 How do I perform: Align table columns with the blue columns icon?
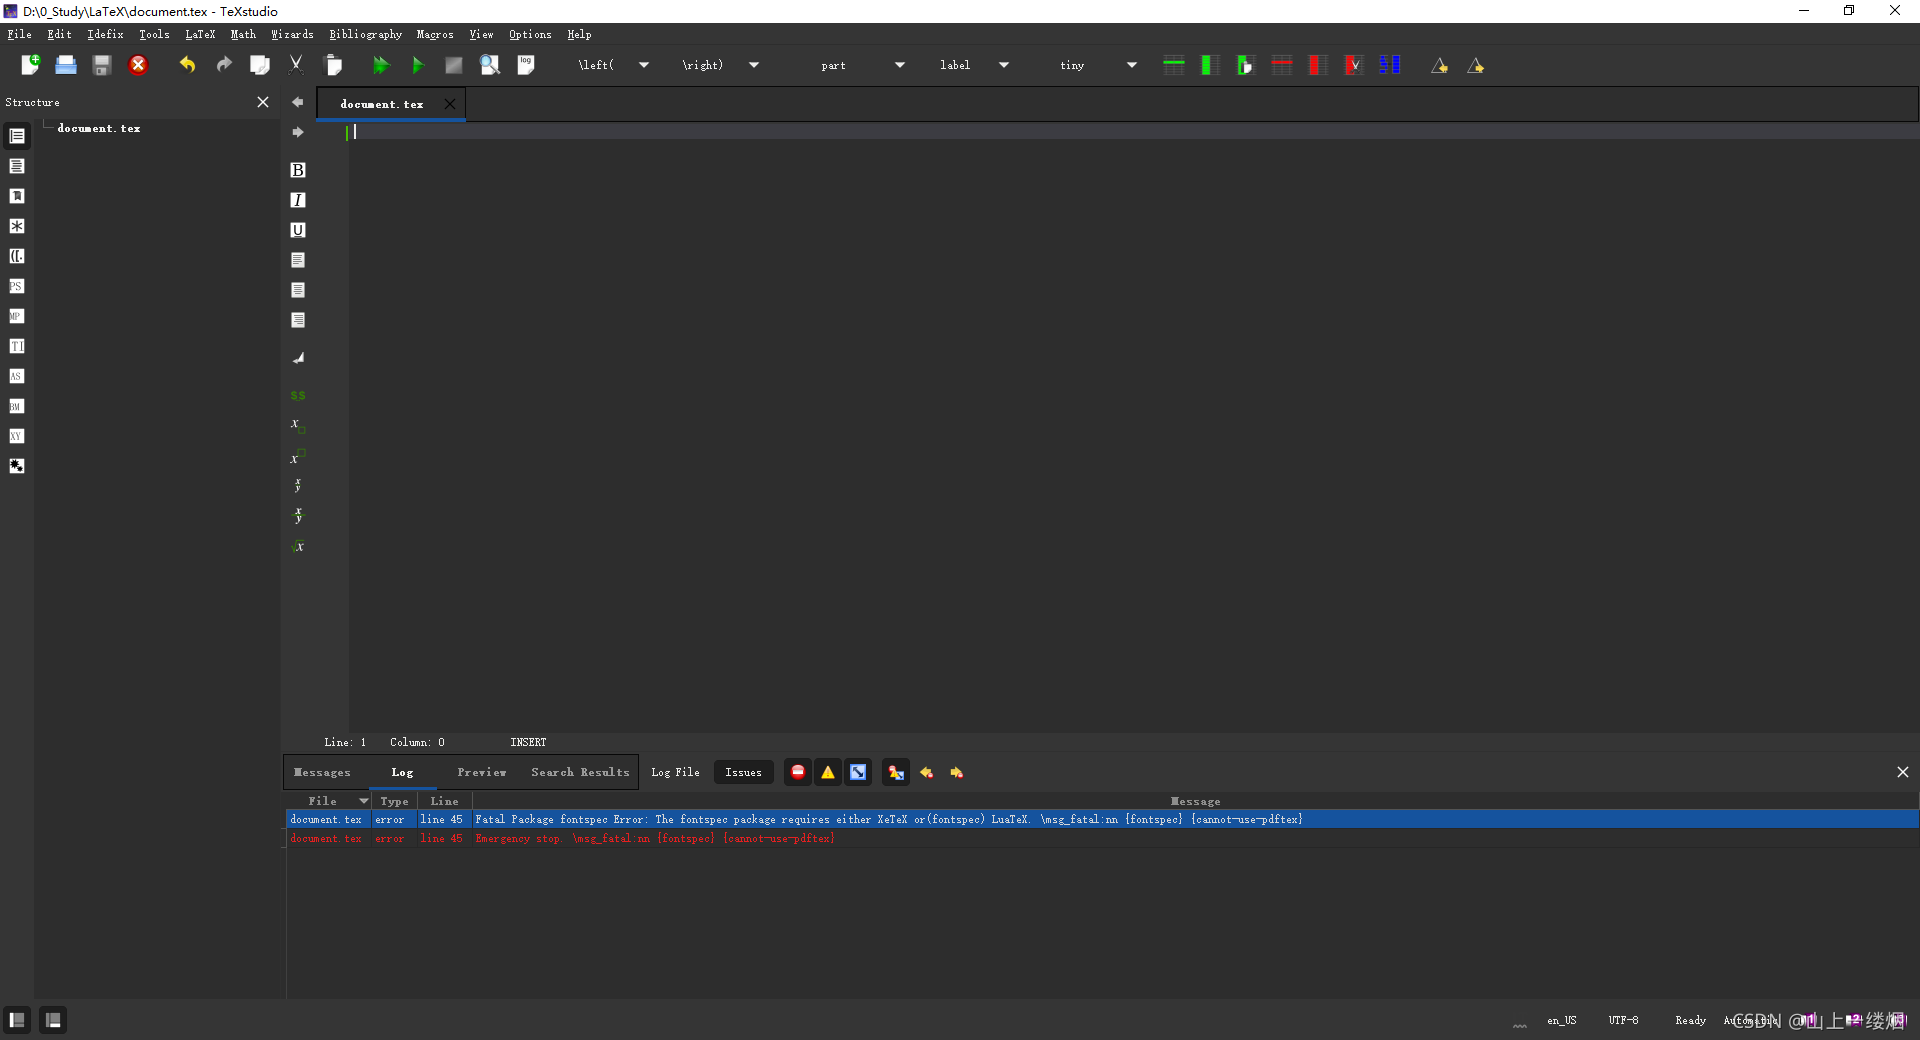(x=1390, y=65)
